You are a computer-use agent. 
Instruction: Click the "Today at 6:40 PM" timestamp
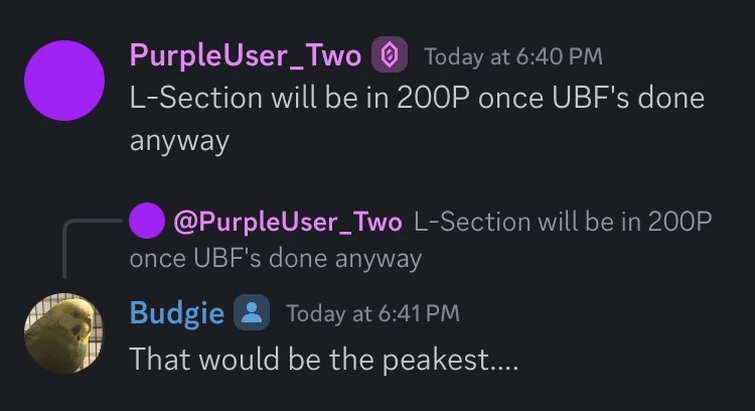(513, 57)
